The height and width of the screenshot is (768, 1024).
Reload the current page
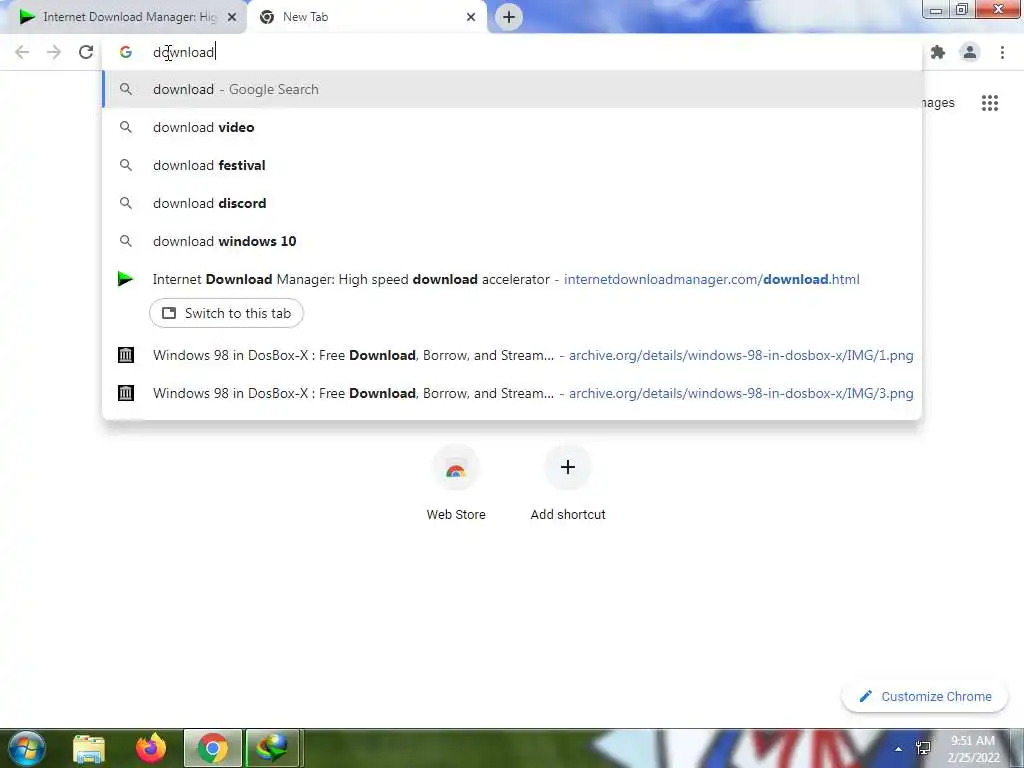(x=86, y=52)
